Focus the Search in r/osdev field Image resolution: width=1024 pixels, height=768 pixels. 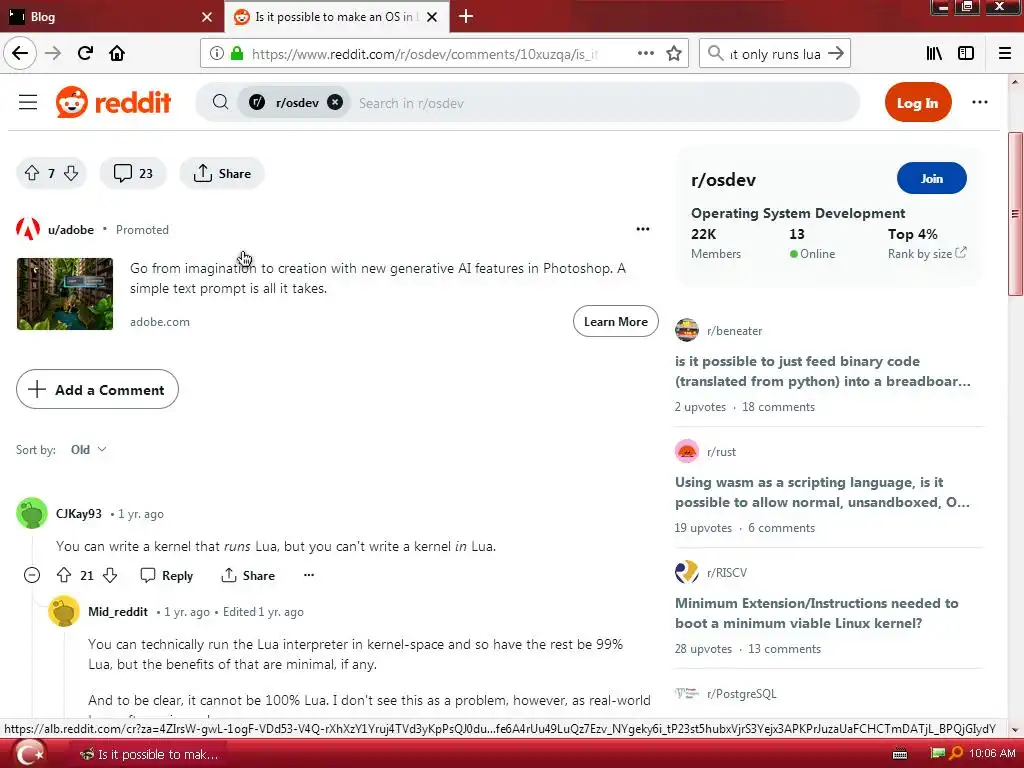601,103
